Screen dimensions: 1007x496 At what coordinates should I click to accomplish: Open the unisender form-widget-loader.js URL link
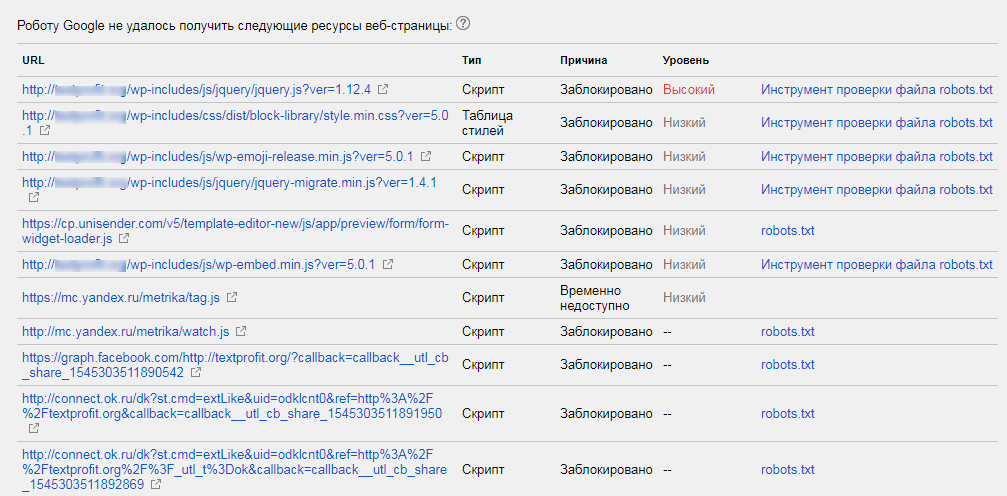(x=236, y=231)
